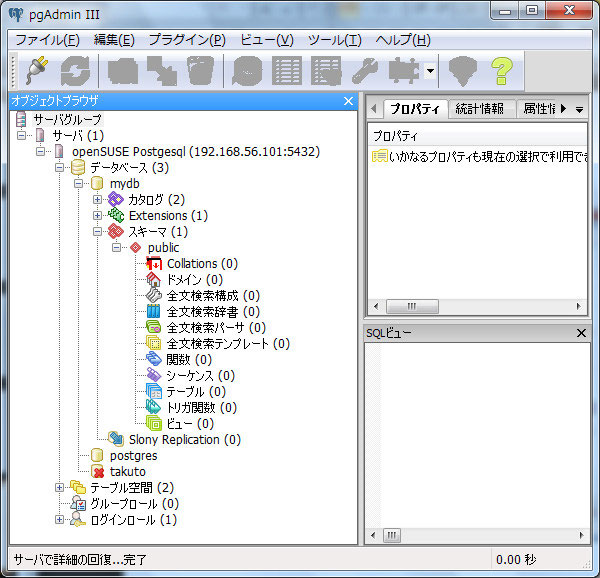The width and height of the screenshot is (600, 578).
Task: Click the ビュー (0) icon
Action: click(x=154, y=424)
